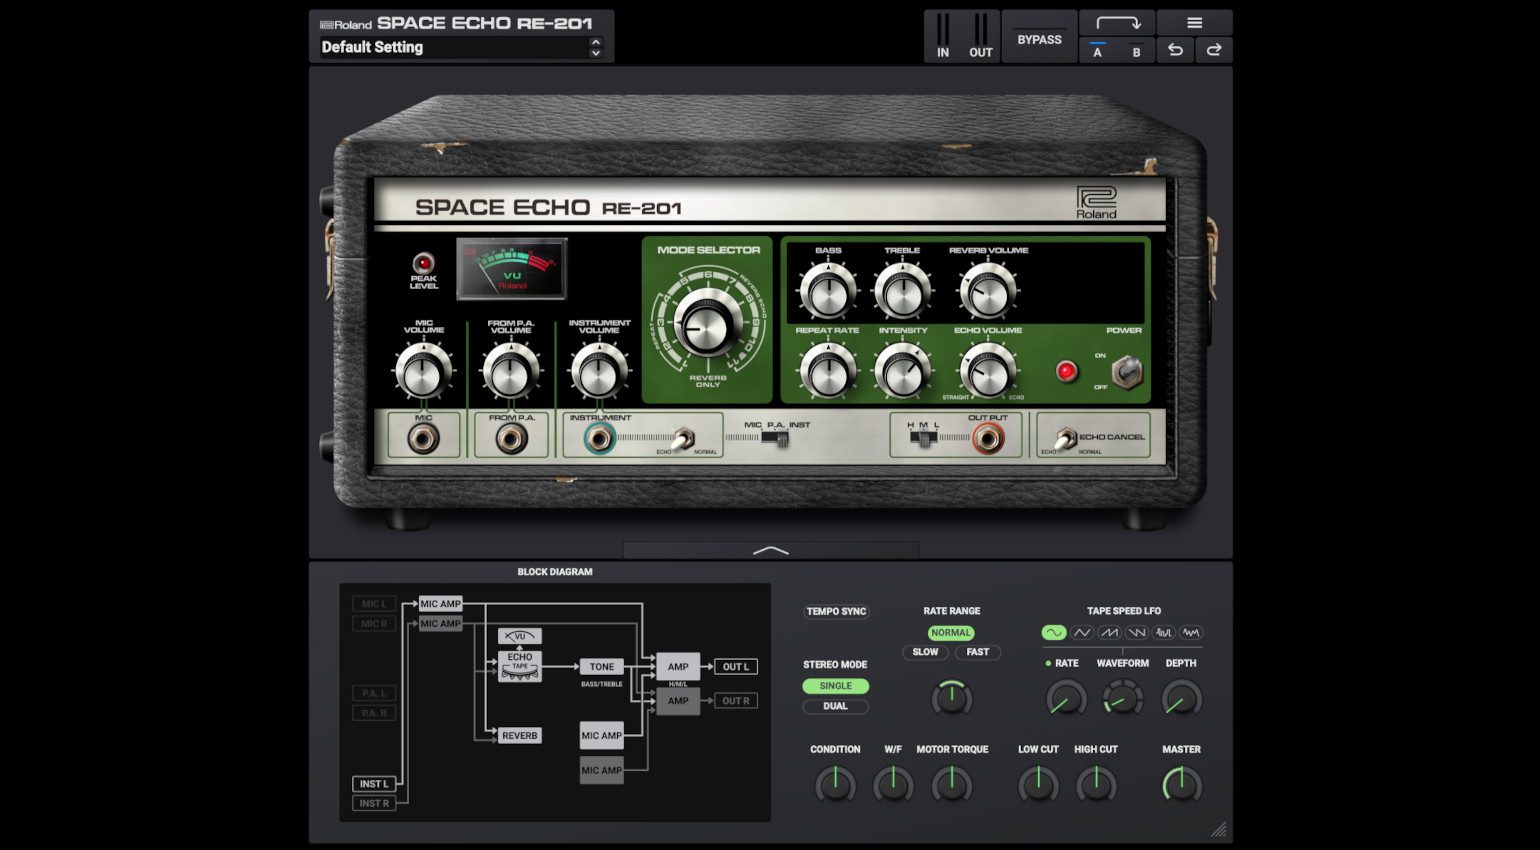
Task: Flip the ECHO CANCEL switch
Action: pyautogui.click(x=1066, y=438)
